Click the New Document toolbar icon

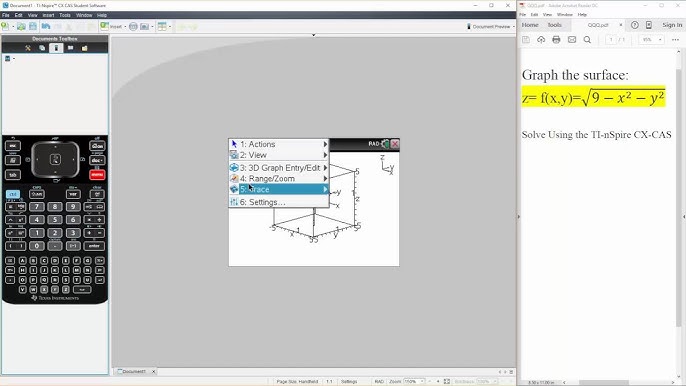click(x=5, y=26)
